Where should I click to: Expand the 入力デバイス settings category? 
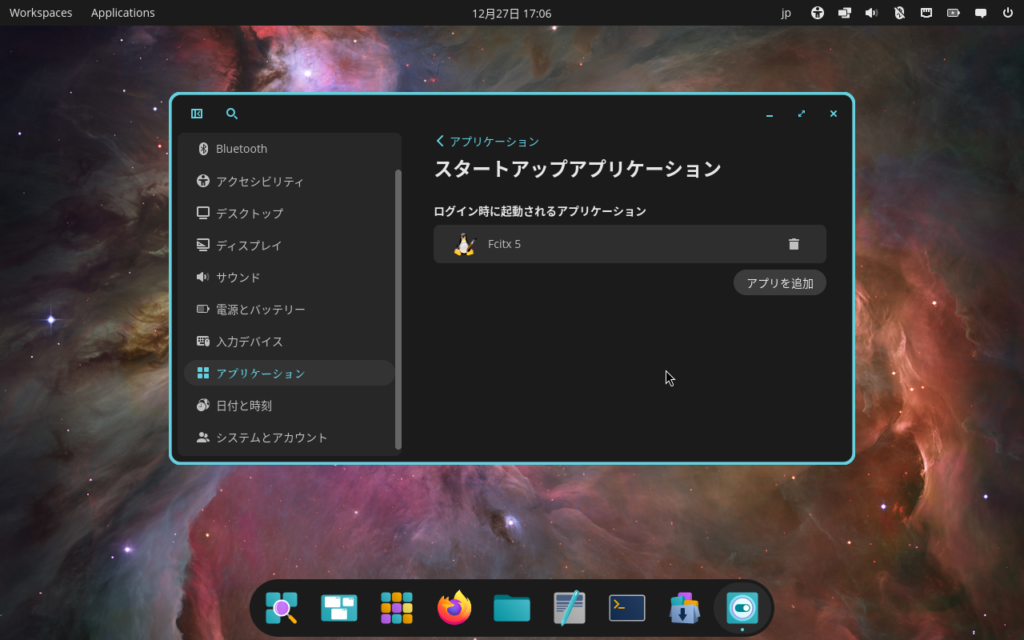click(x=249, y=342)
